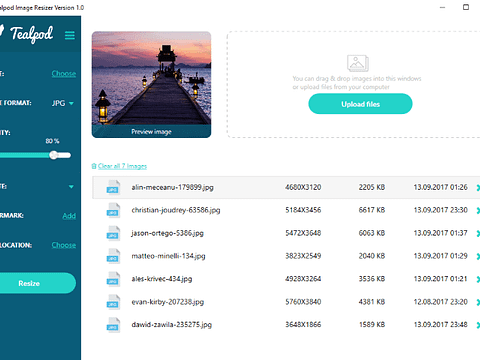Click dimensions 4928X3264
The width and height of the screenshot is (480, 360).
pos(303,279)
